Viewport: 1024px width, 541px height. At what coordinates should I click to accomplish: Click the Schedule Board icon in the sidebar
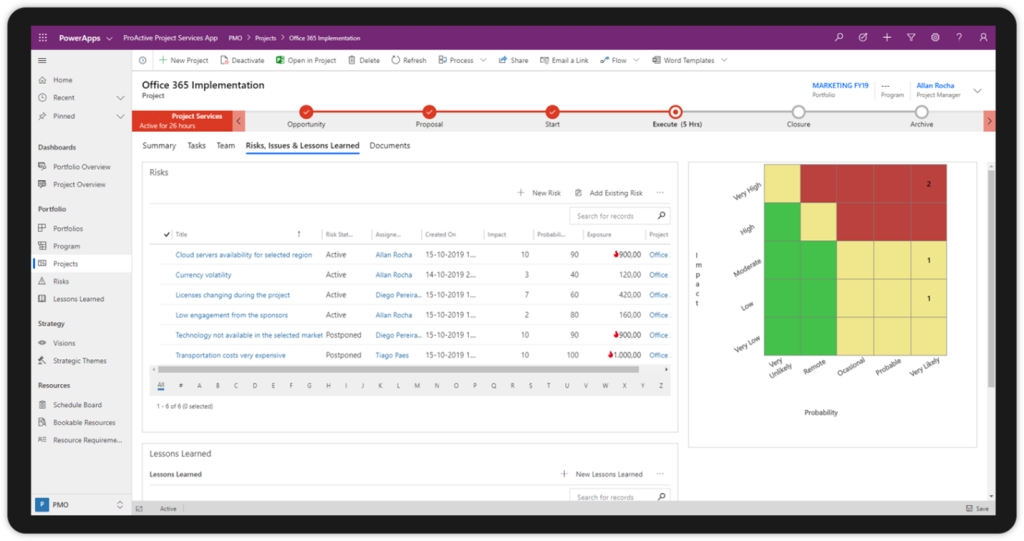[x=42, y=404]
